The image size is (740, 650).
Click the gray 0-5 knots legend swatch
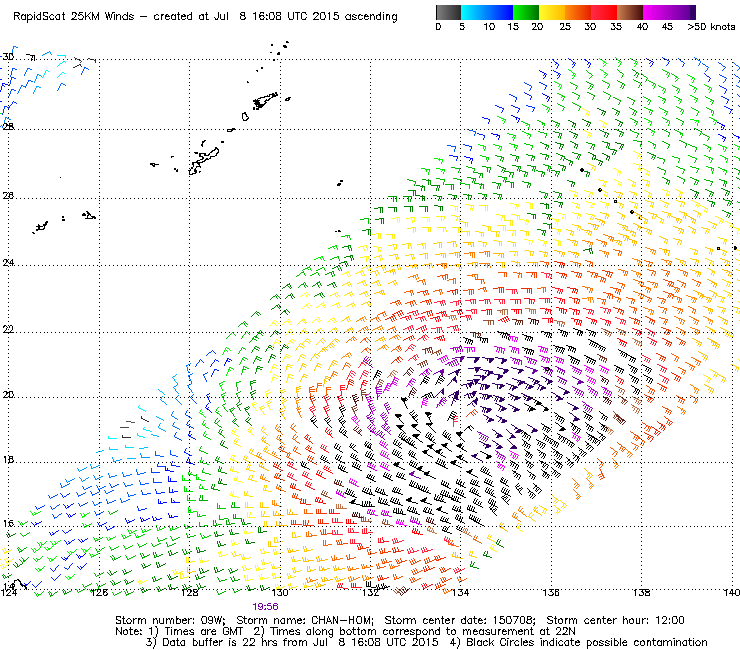coord(448,12)
